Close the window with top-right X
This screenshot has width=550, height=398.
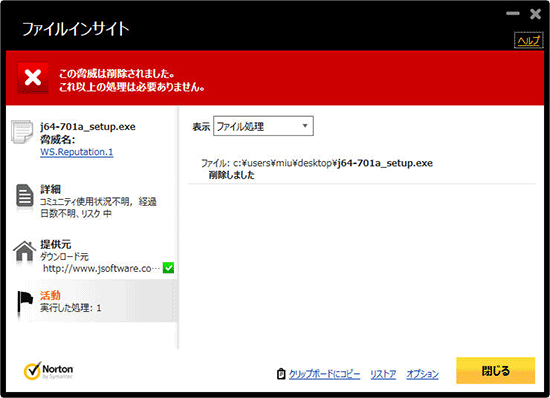[535, 14]
